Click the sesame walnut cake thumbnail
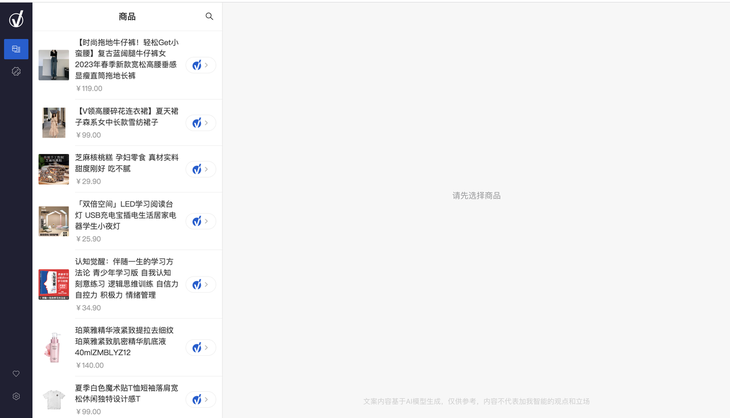 tap(54, 169)
